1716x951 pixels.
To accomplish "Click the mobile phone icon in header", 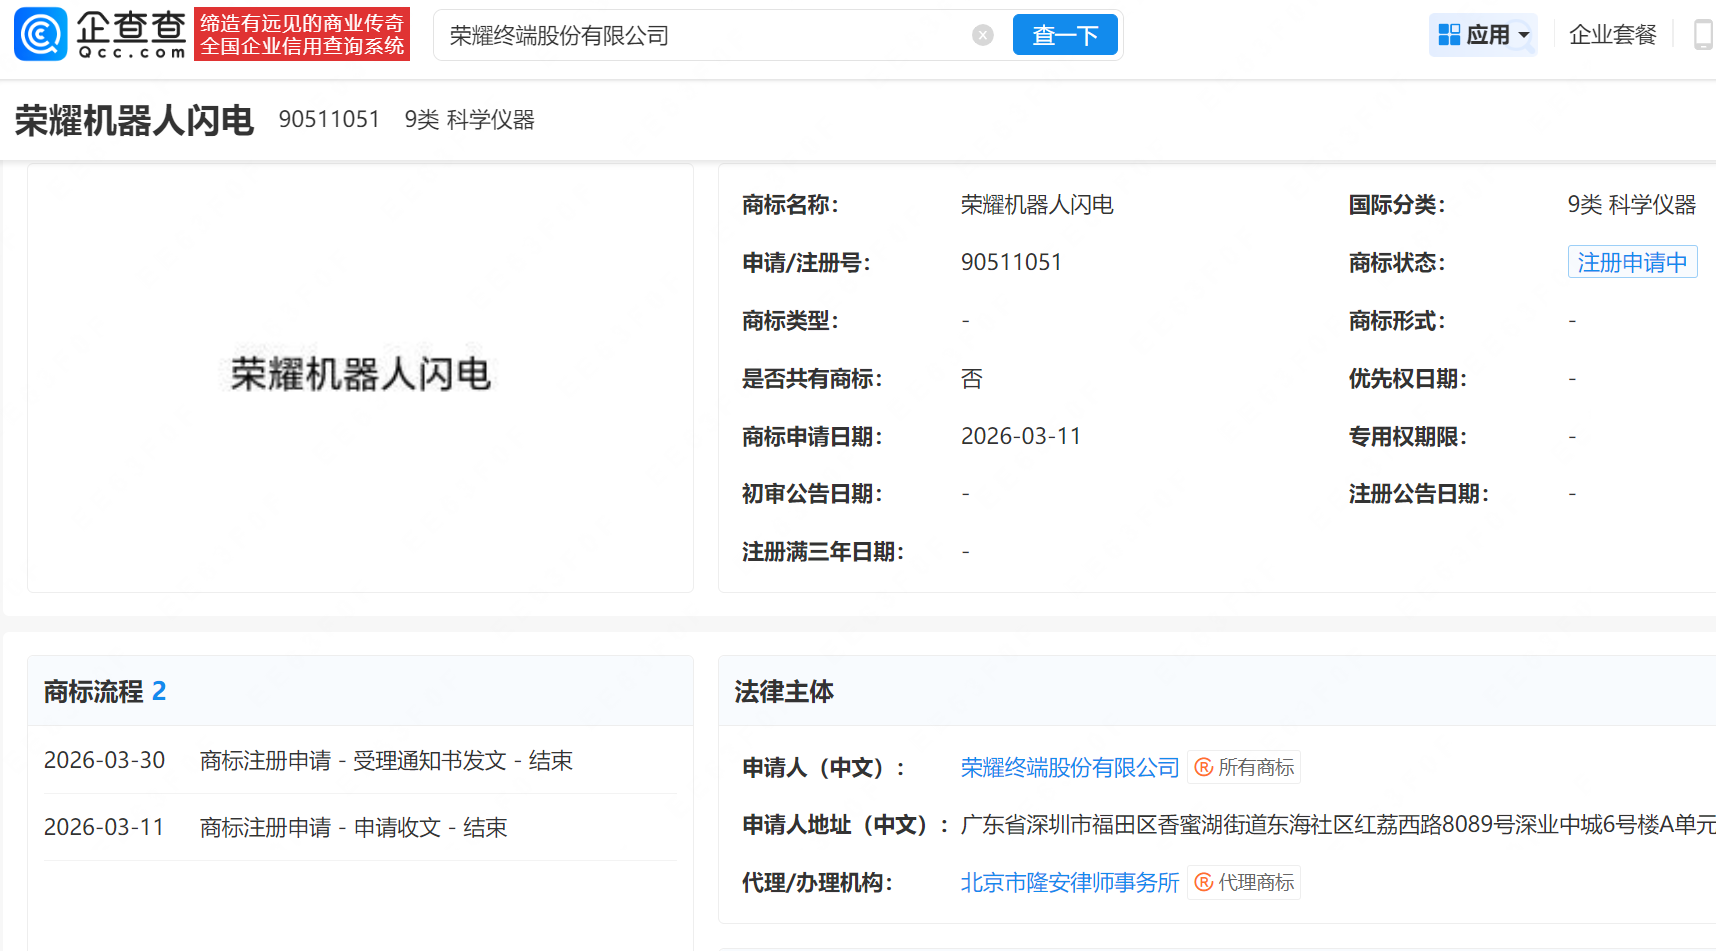I will pos(1702,35).
